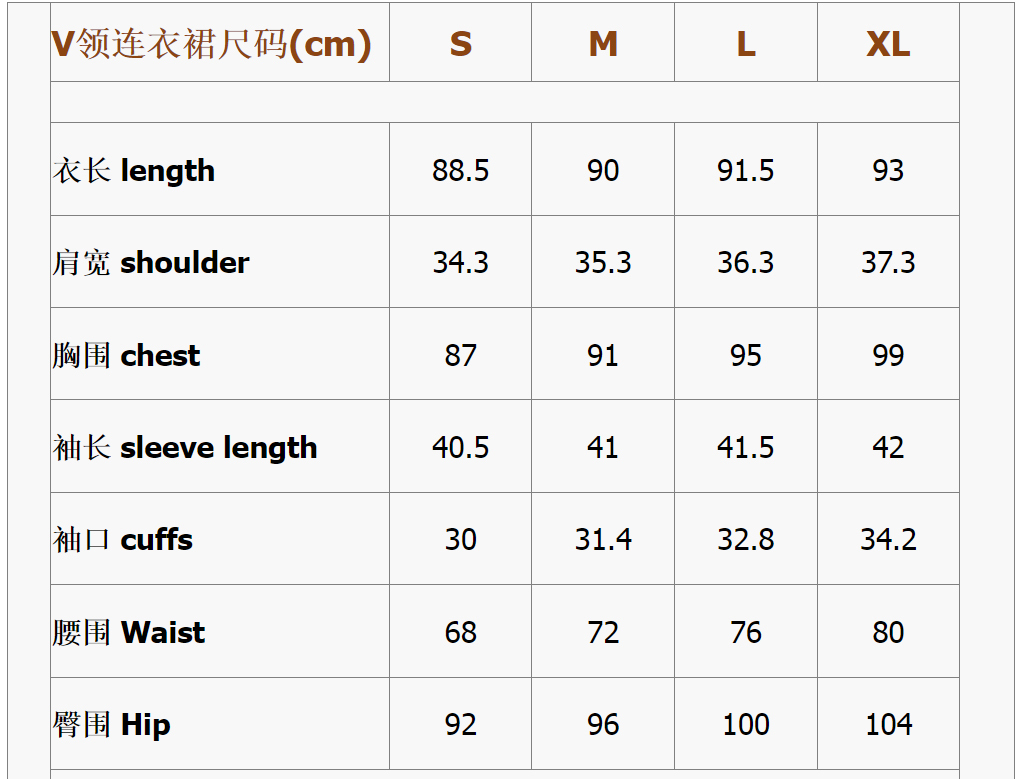Image resolution: width=1026 pixels, height=779 pixels.
Task: Click the 袖口 cuffs row label
Action: click(123, 540)
